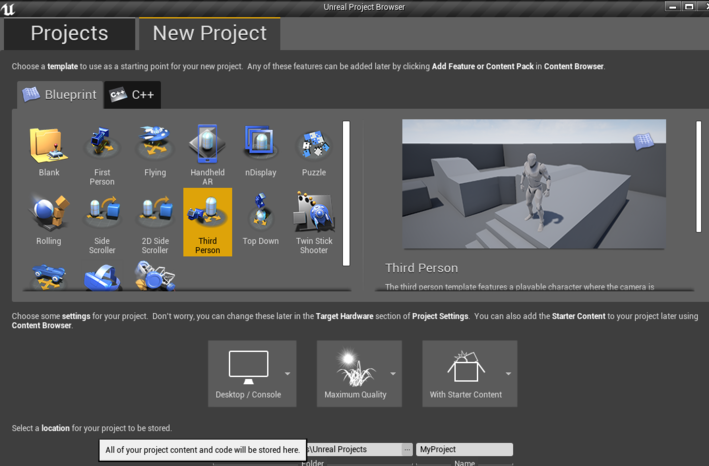Image resolution: width=709 pixels, height=466 pixels.
Task: Minimize the Unreal Project Browser window
Action: (x=673, y=6)
